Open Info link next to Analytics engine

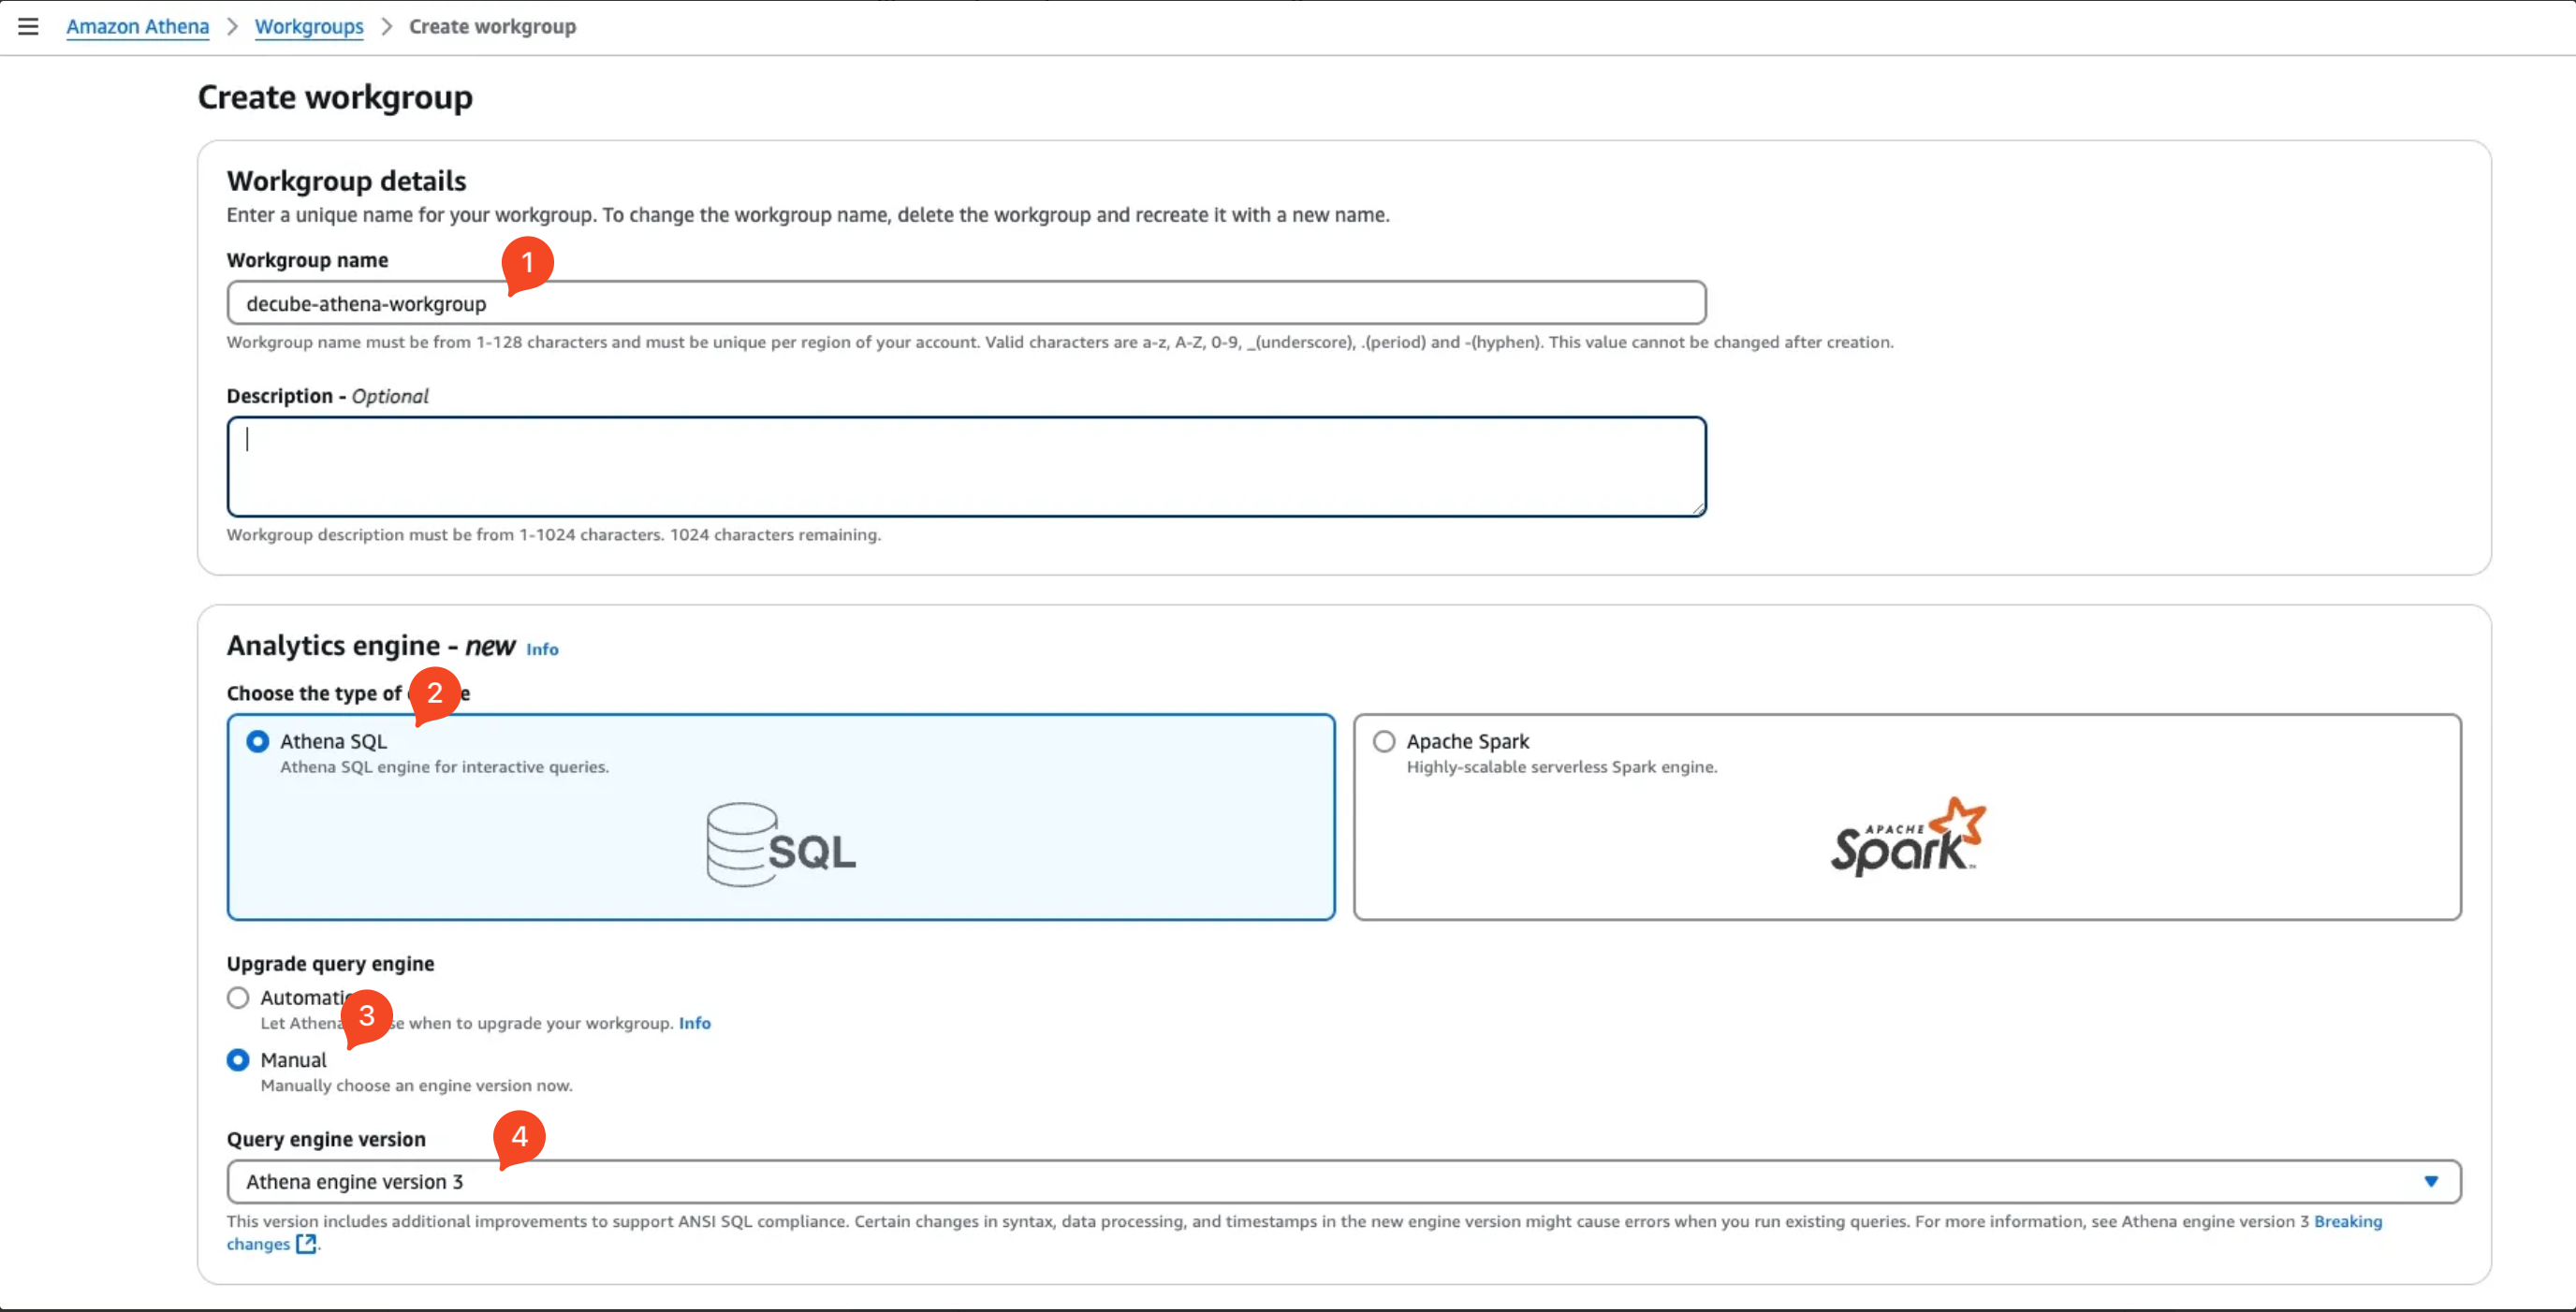[x=542, y=649]
